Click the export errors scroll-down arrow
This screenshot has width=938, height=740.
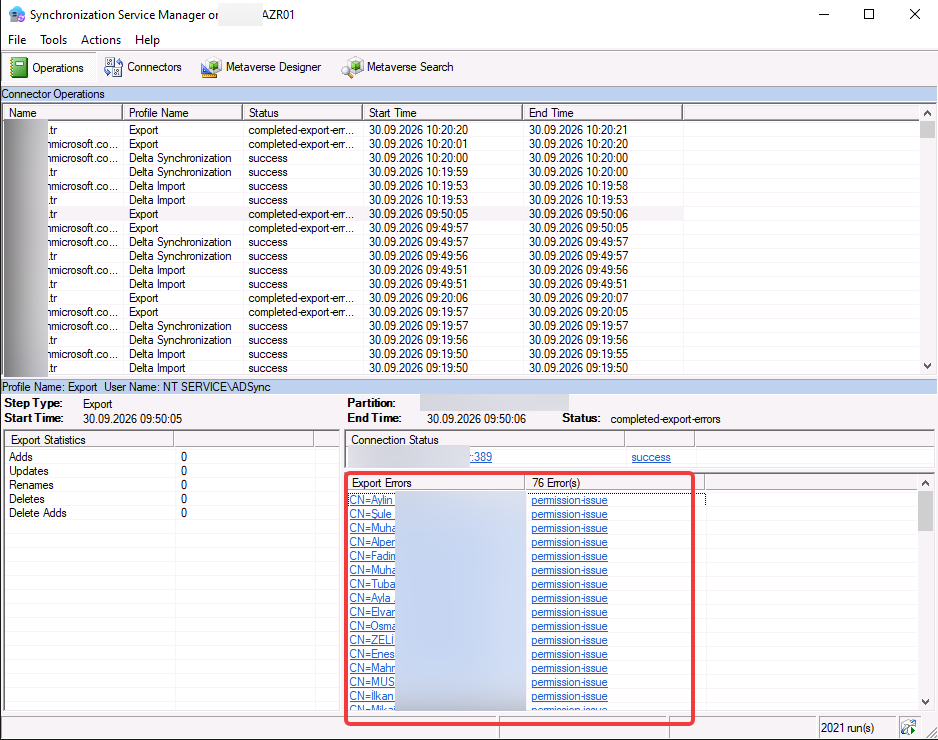pos(925,702)
